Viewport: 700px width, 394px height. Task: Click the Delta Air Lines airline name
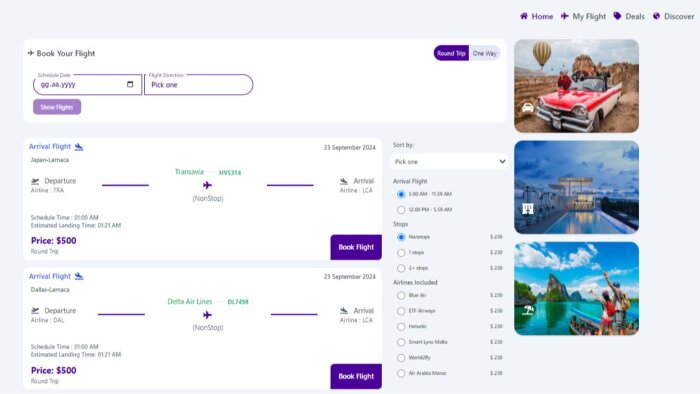click(190, 302)
